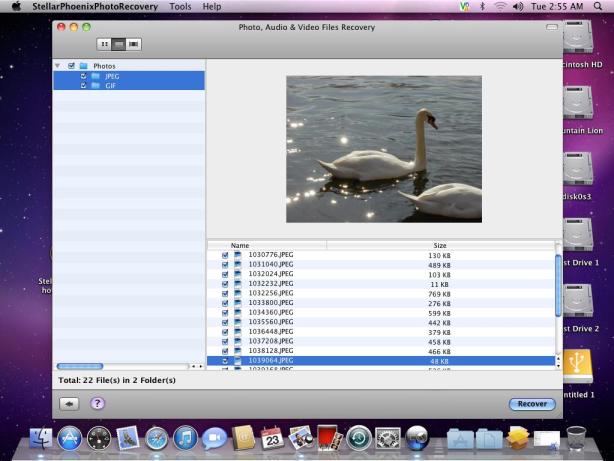The width and height of the screenshot is (614, 461).
Task: Click the file list scroll down arrow
Action: 558,365
